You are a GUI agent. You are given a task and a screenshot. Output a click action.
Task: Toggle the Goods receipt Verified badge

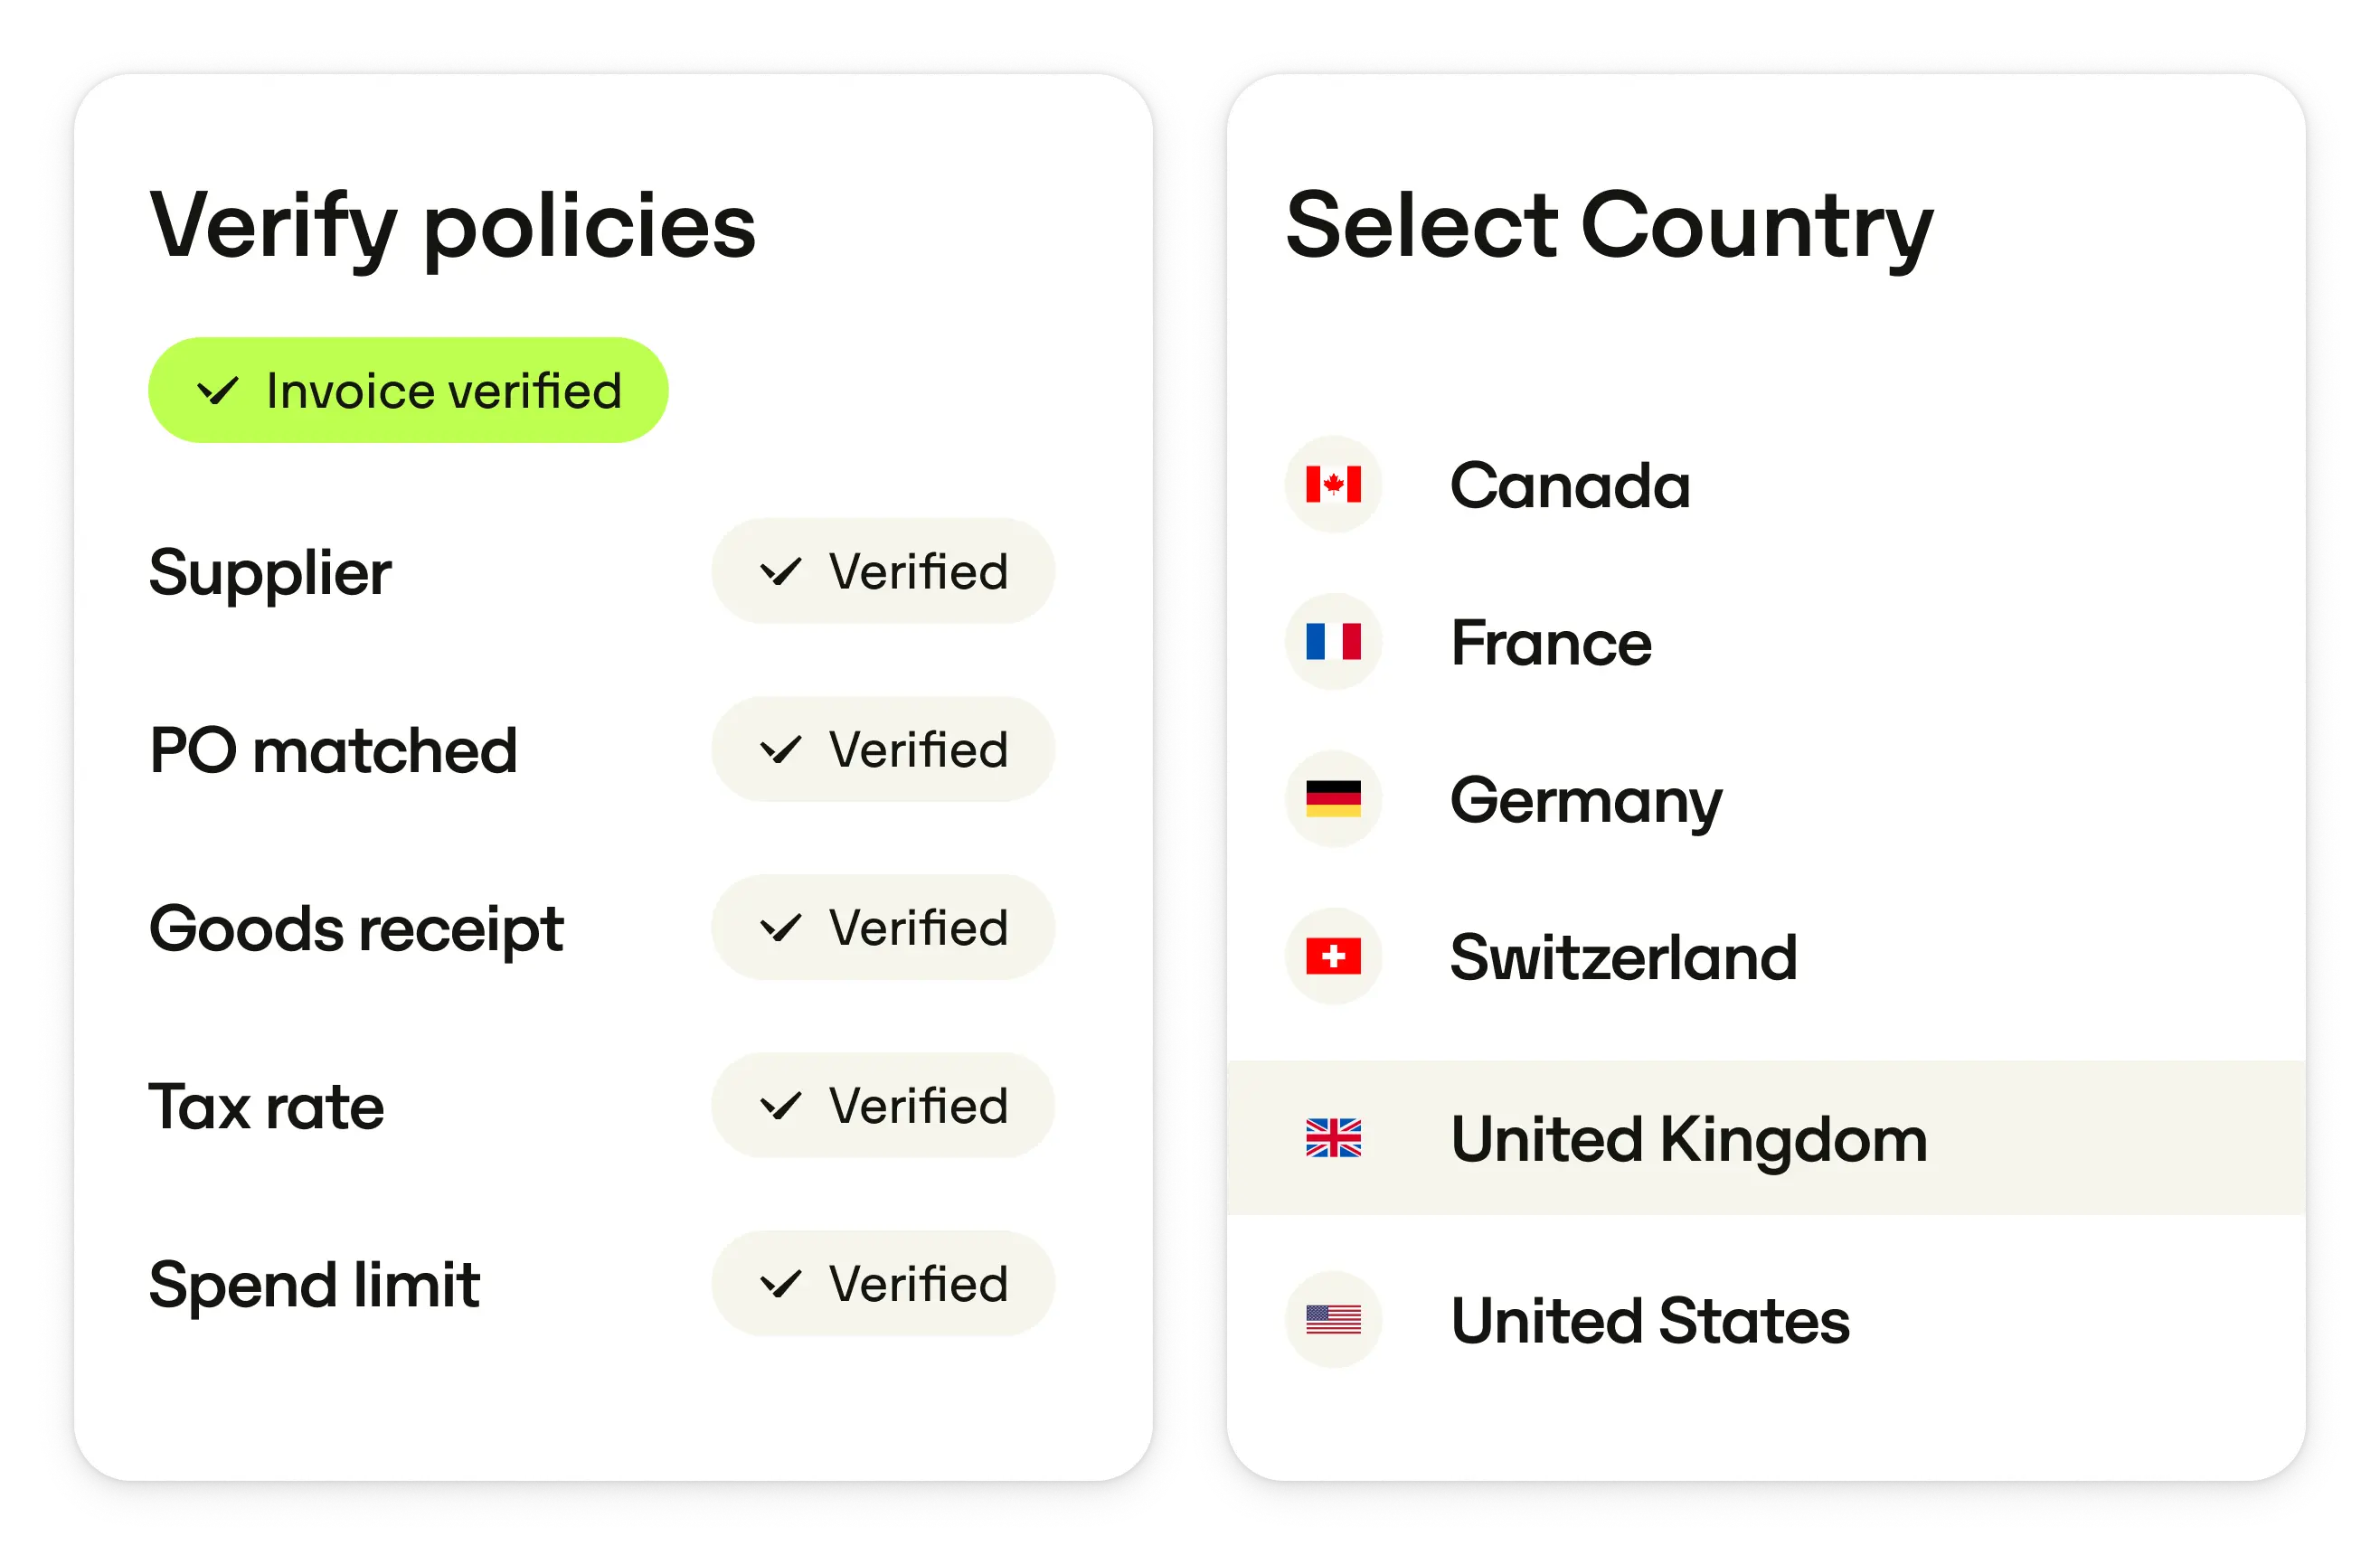883,928
